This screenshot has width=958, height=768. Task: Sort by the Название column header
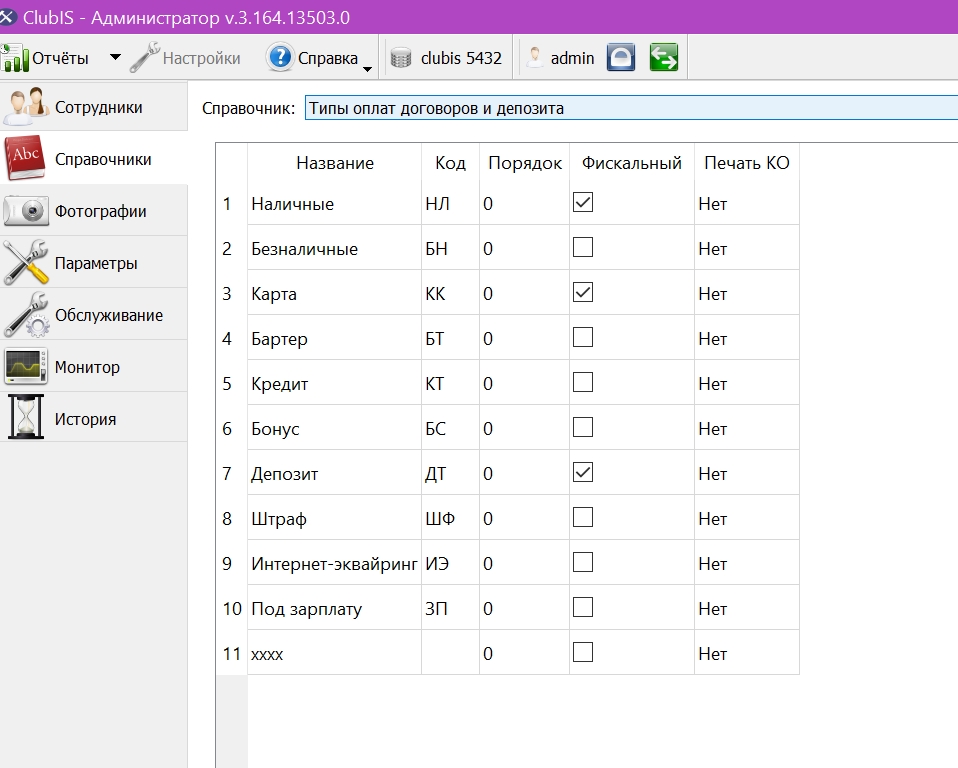coord(335,163)
